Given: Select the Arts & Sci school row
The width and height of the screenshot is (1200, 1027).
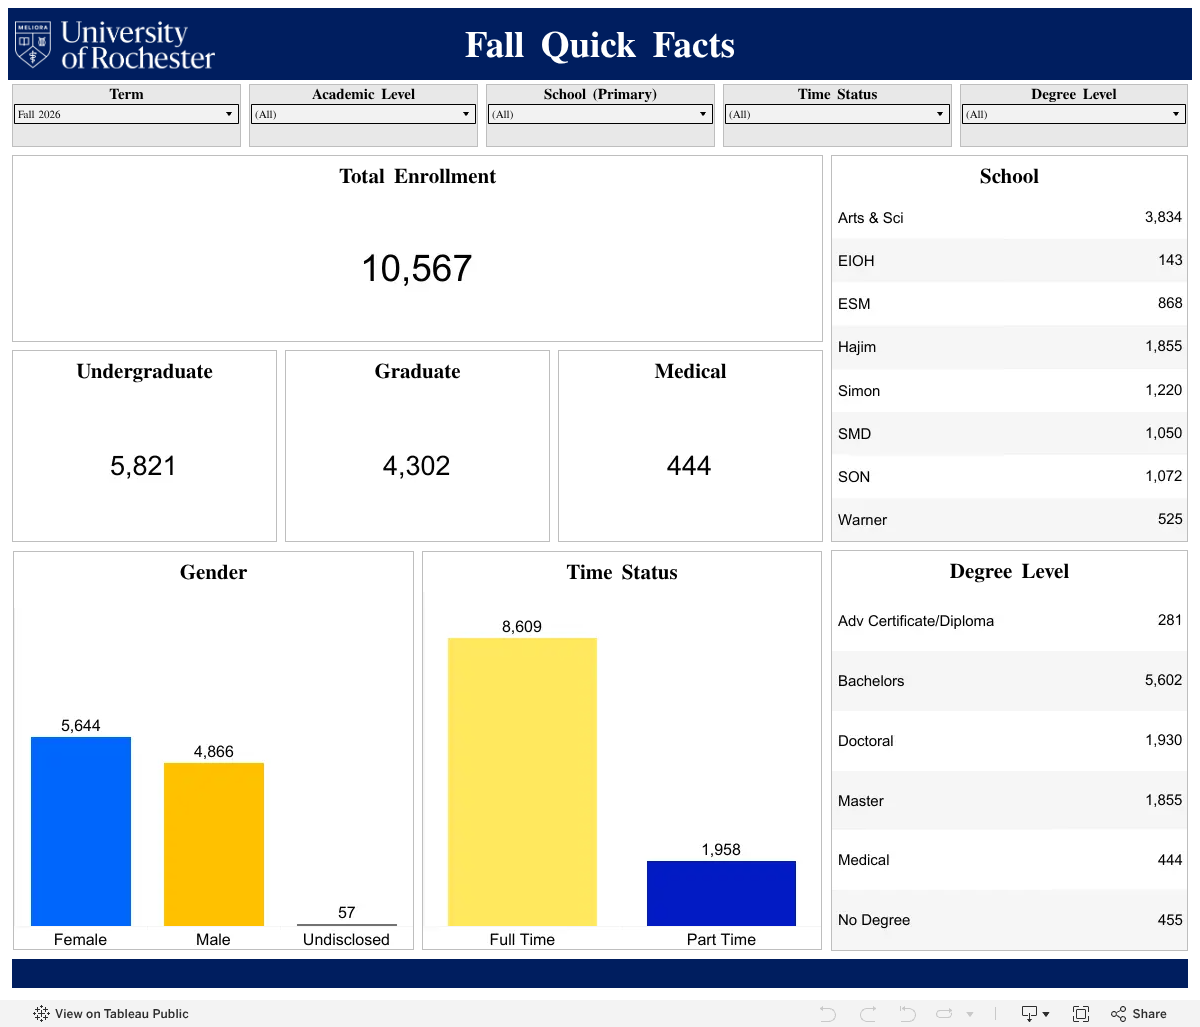Looking at the screenshot, I should (1009, 217).
